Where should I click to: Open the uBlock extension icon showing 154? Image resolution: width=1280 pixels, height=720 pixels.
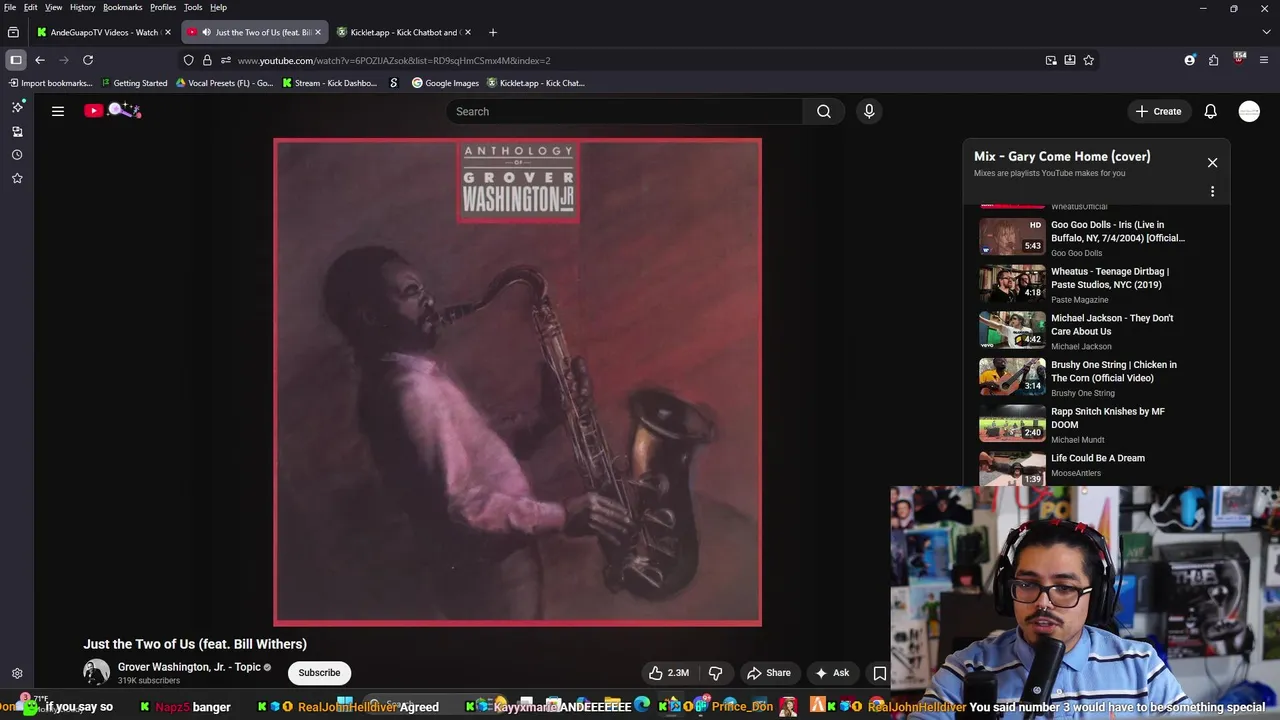point(1240,59)
